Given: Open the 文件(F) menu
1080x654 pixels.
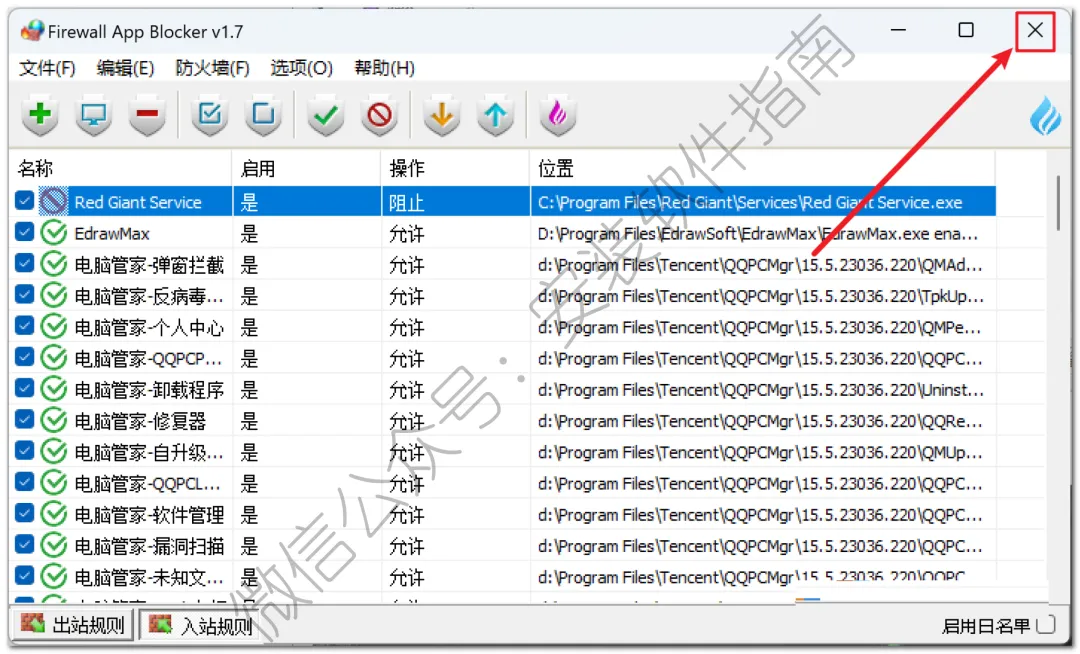Looking at the screenshot, I should coord(47,68).
